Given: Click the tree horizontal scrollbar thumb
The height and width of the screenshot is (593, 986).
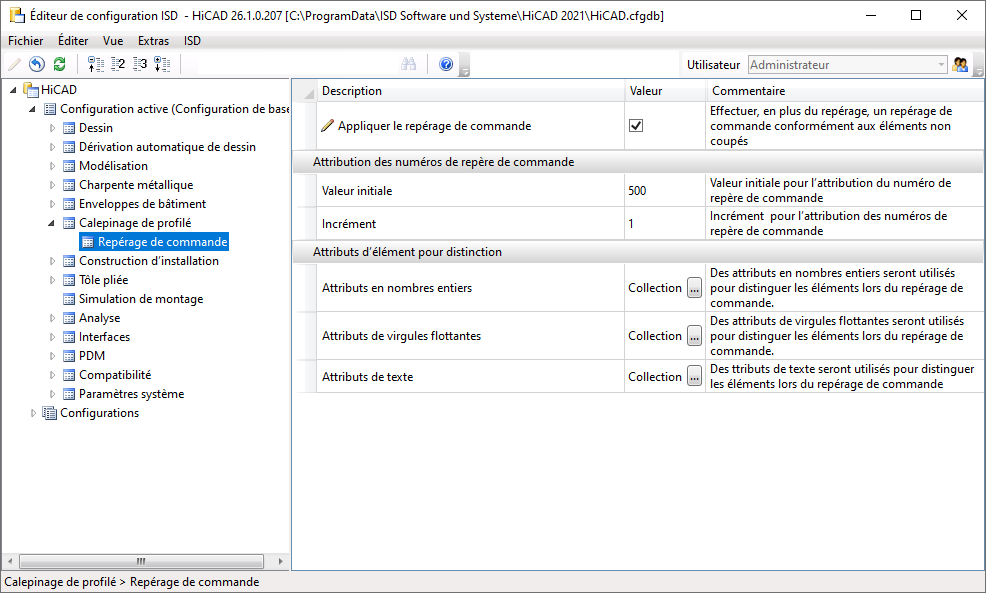Looking at the screenshot, I should click(141, 561).
